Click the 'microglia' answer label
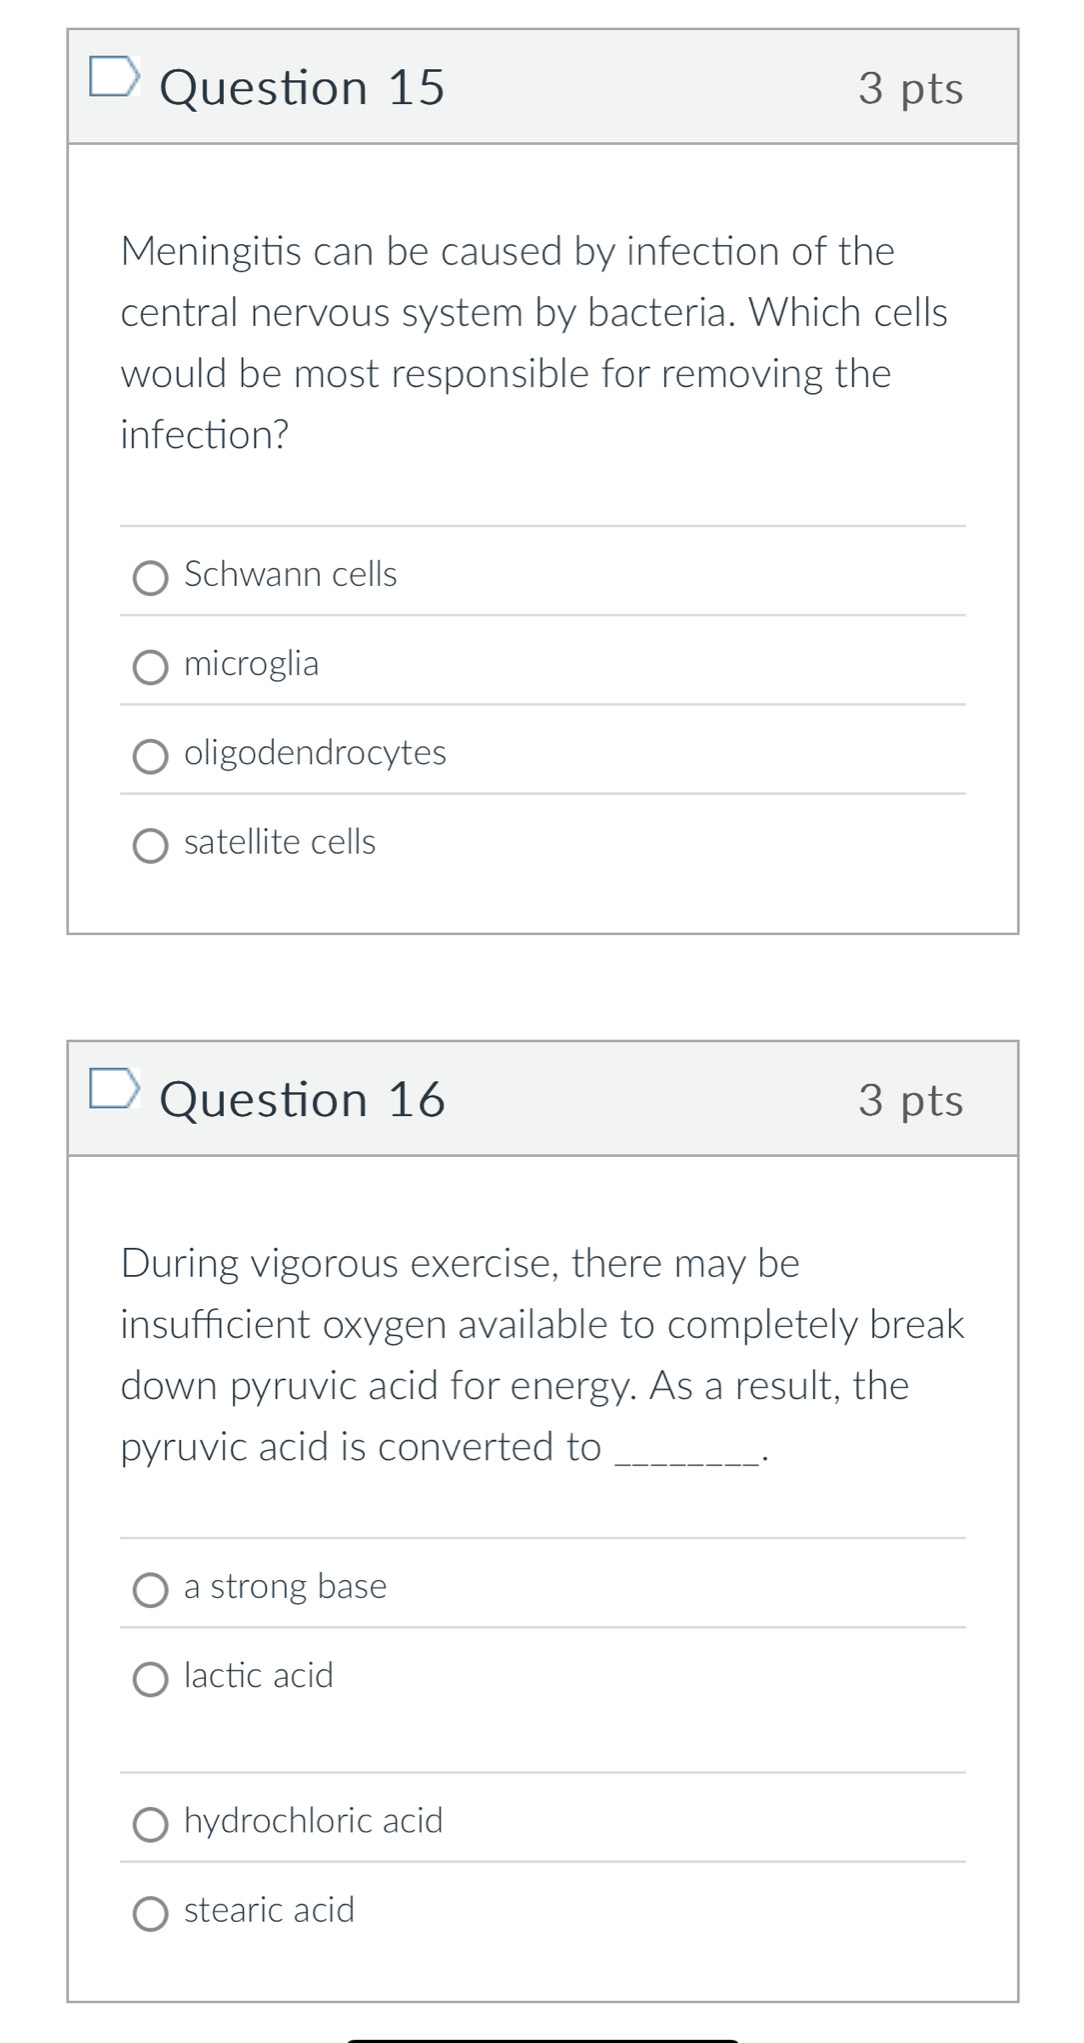The height and width of the screenshot is (2043, 1084). pyautogui.click(x=251, y=664)
